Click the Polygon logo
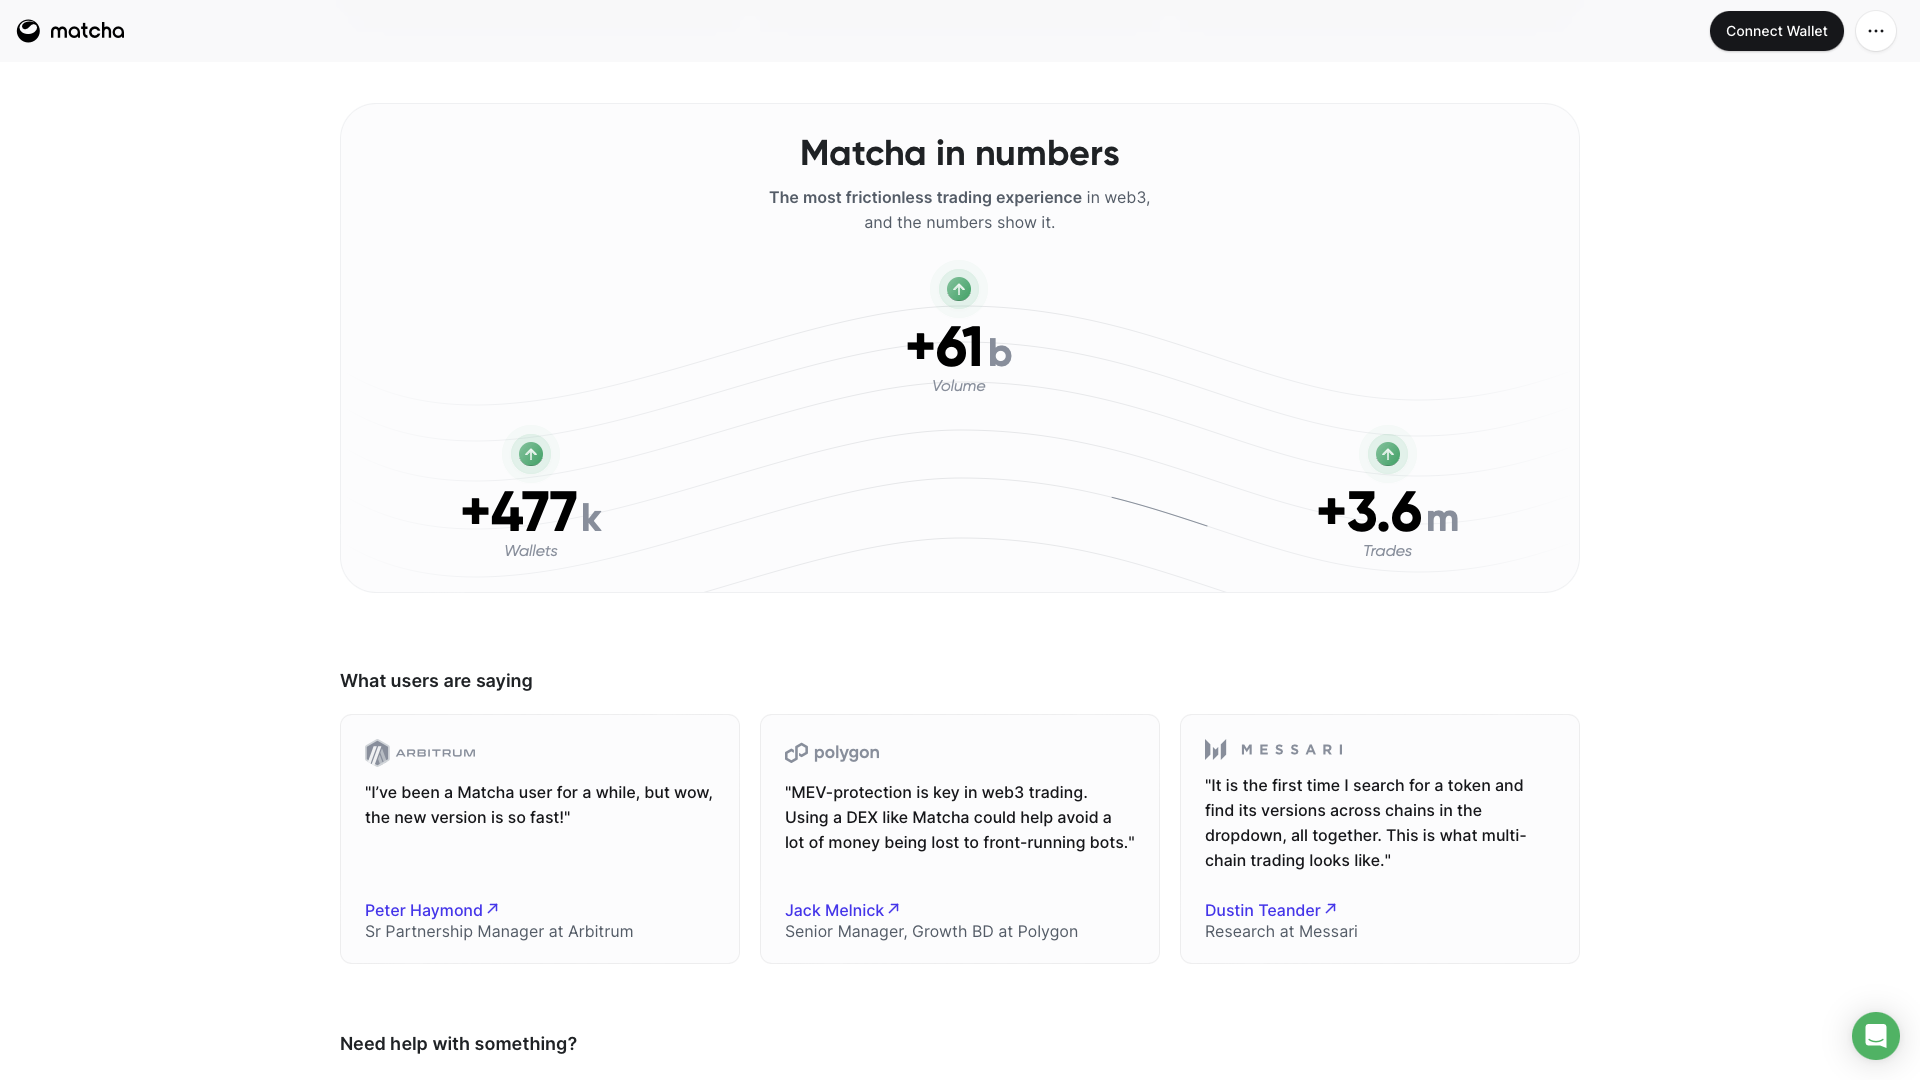This screenshot has height=1080, width=1920. 832,752
